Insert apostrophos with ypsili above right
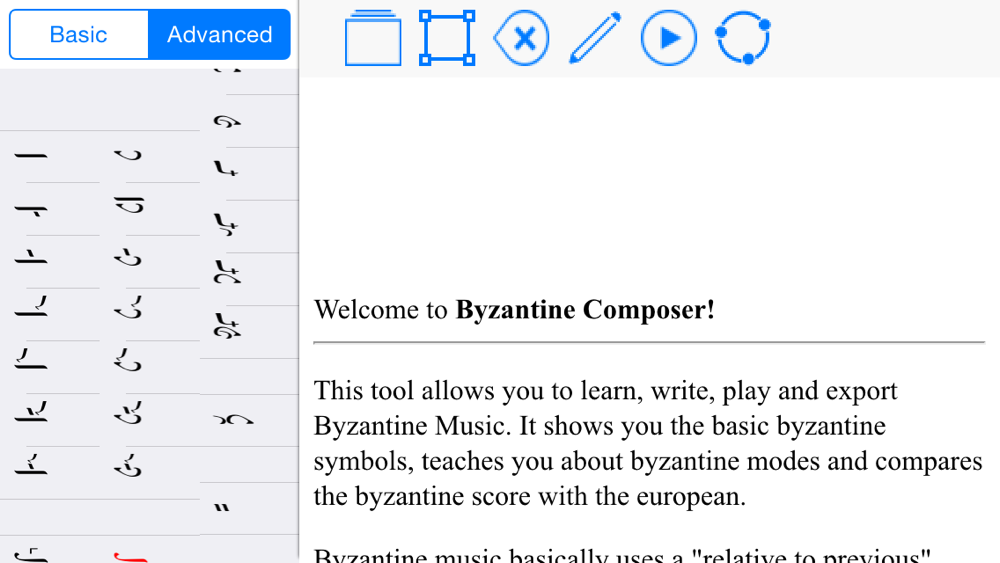The height and width of the screenshot is (563, 1000). point(128,307)
